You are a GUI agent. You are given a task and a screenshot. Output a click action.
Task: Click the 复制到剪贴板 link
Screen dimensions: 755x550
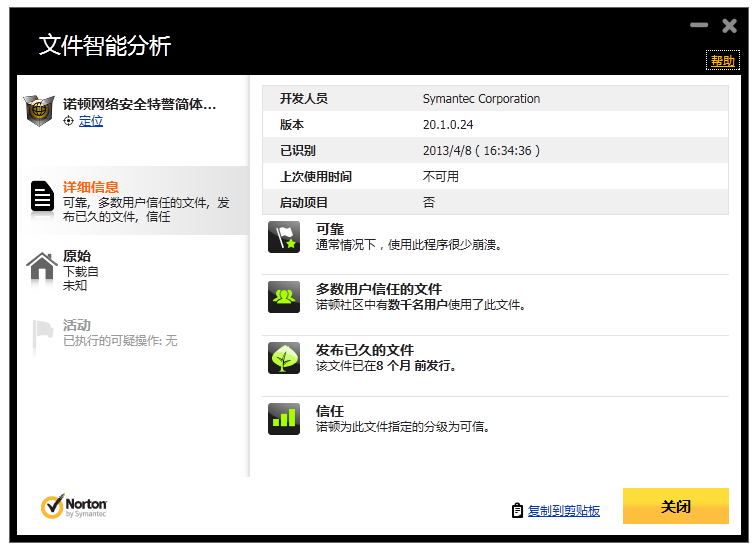click(564, 510)
